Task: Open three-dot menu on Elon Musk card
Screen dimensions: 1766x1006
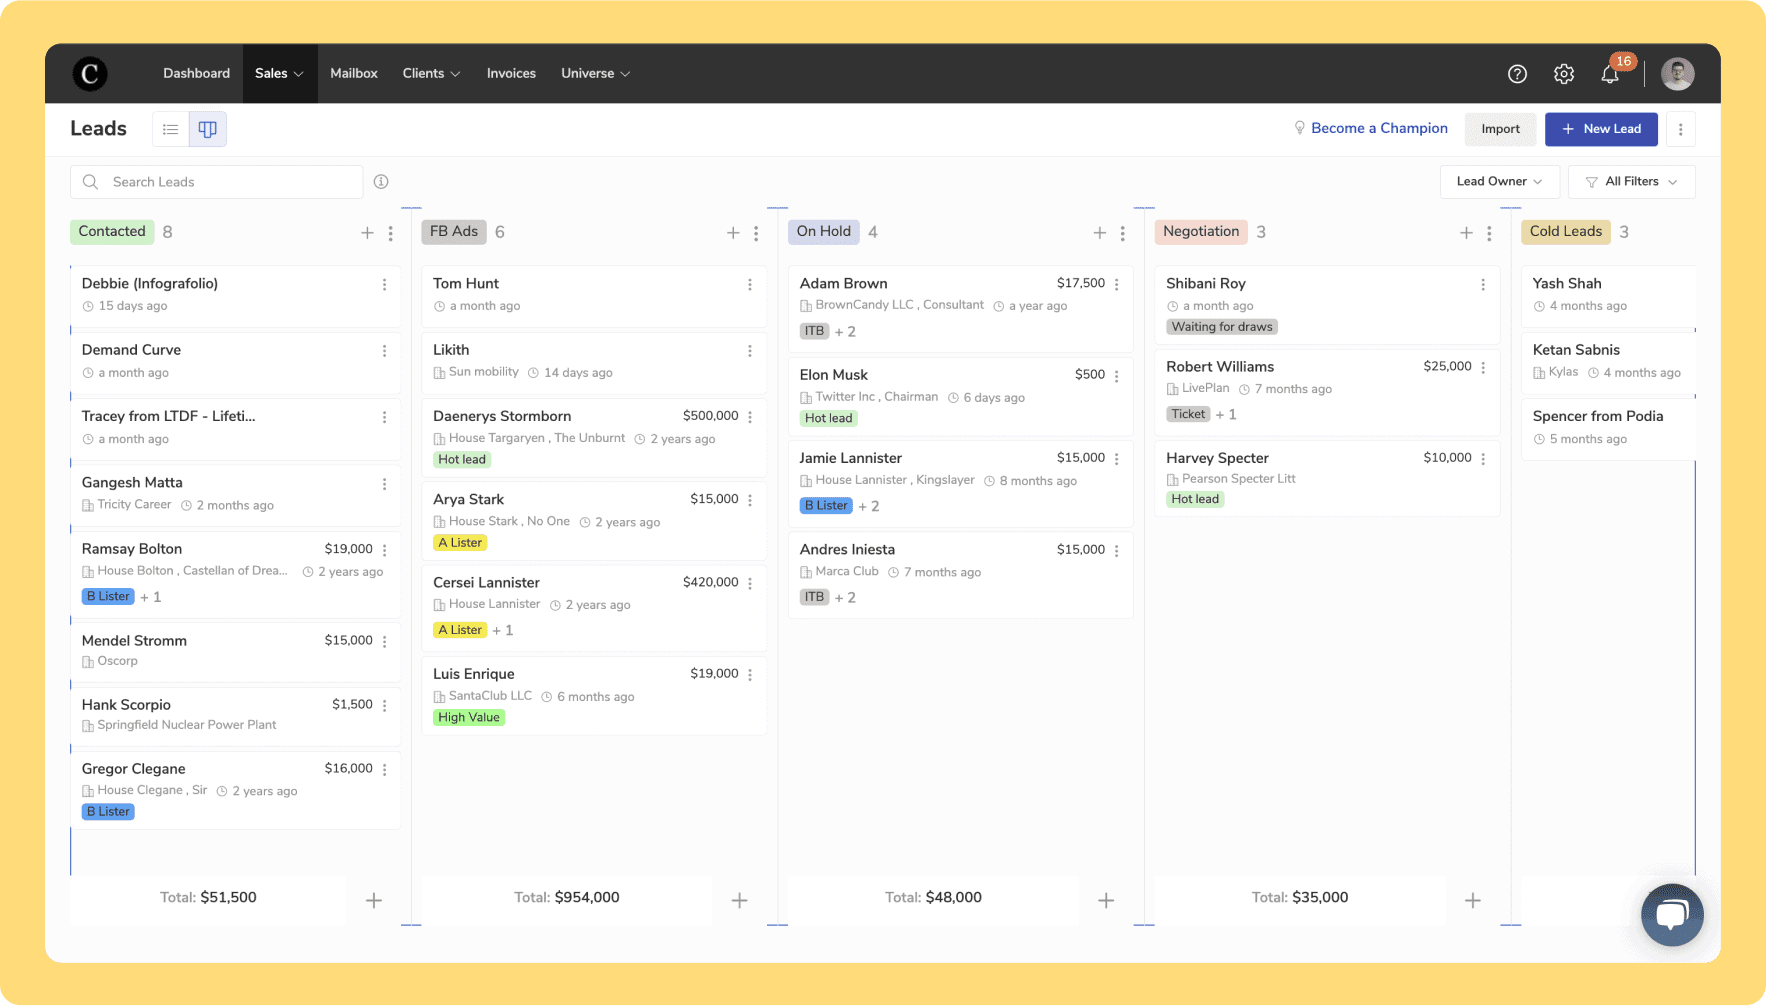Action: pyautogui.click(x=1117, y=376)
